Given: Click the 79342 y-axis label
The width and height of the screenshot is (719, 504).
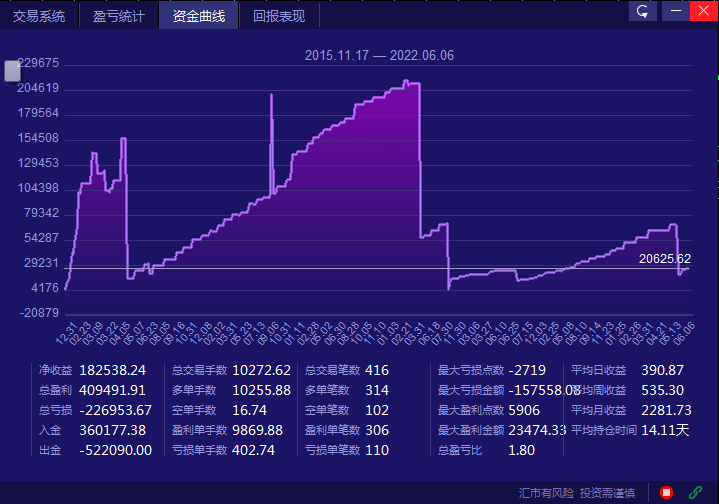Looking at the screenshot, I should [41, 213].
